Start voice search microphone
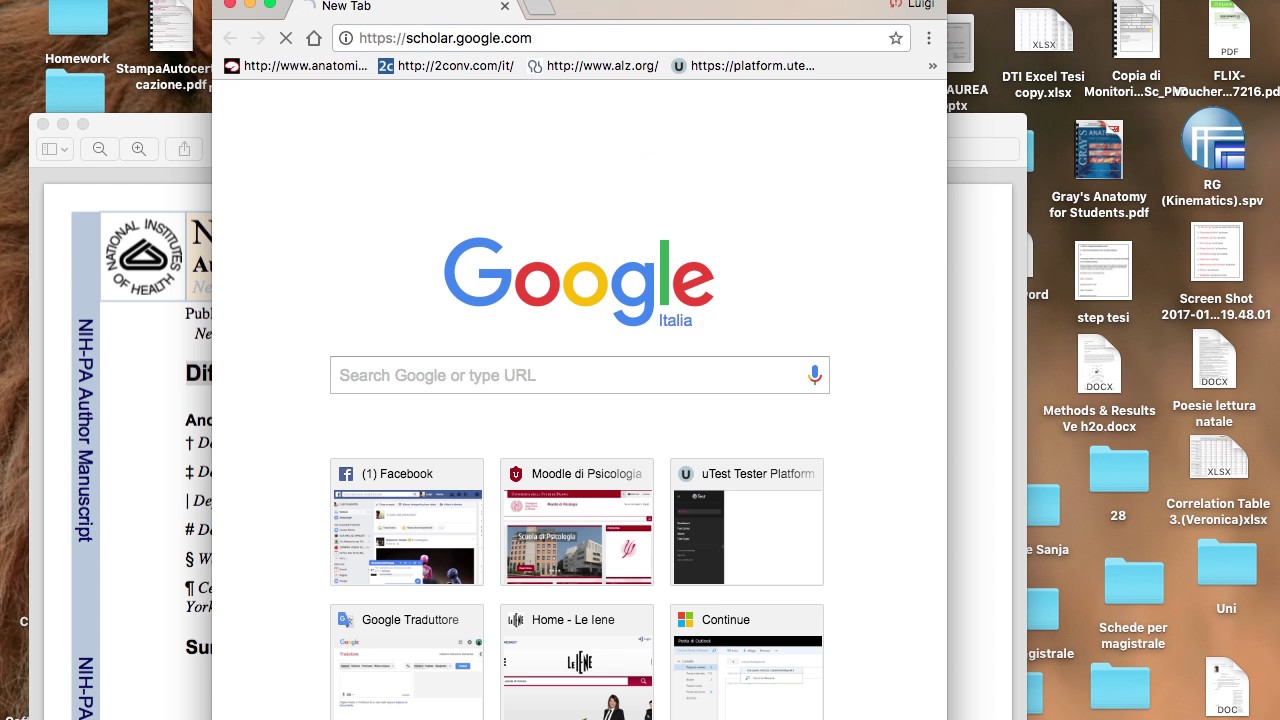The image size is (1280, 720). pos(815,375)
